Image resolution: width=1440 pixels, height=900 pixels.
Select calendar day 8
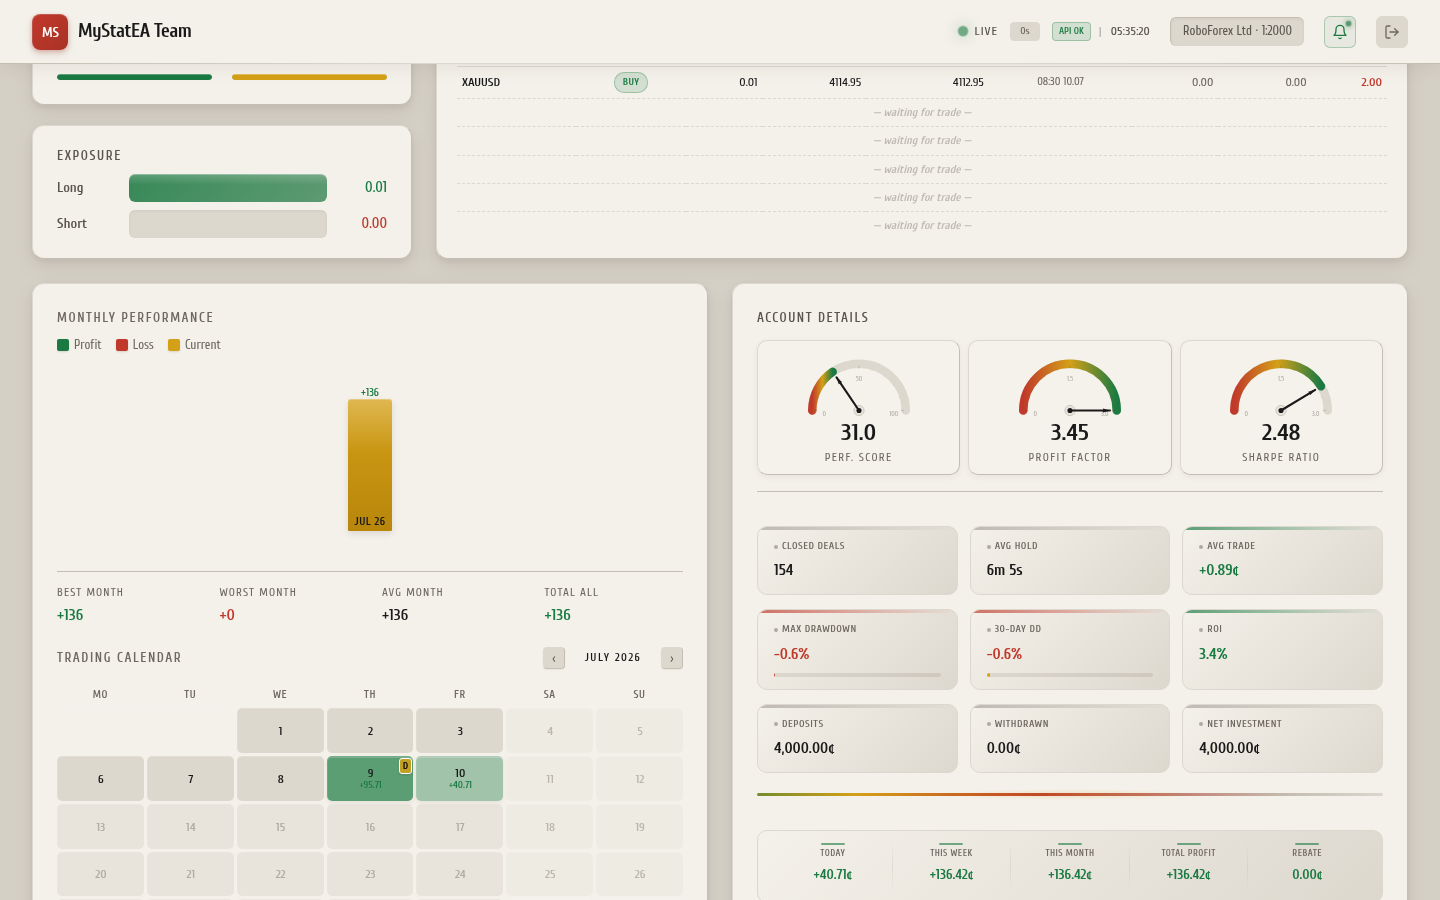280,778
